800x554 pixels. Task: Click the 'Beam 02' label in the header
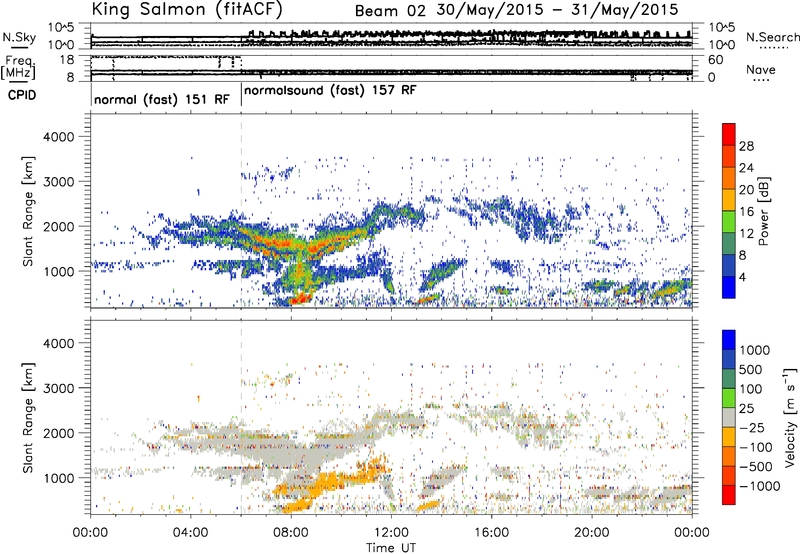390,11
